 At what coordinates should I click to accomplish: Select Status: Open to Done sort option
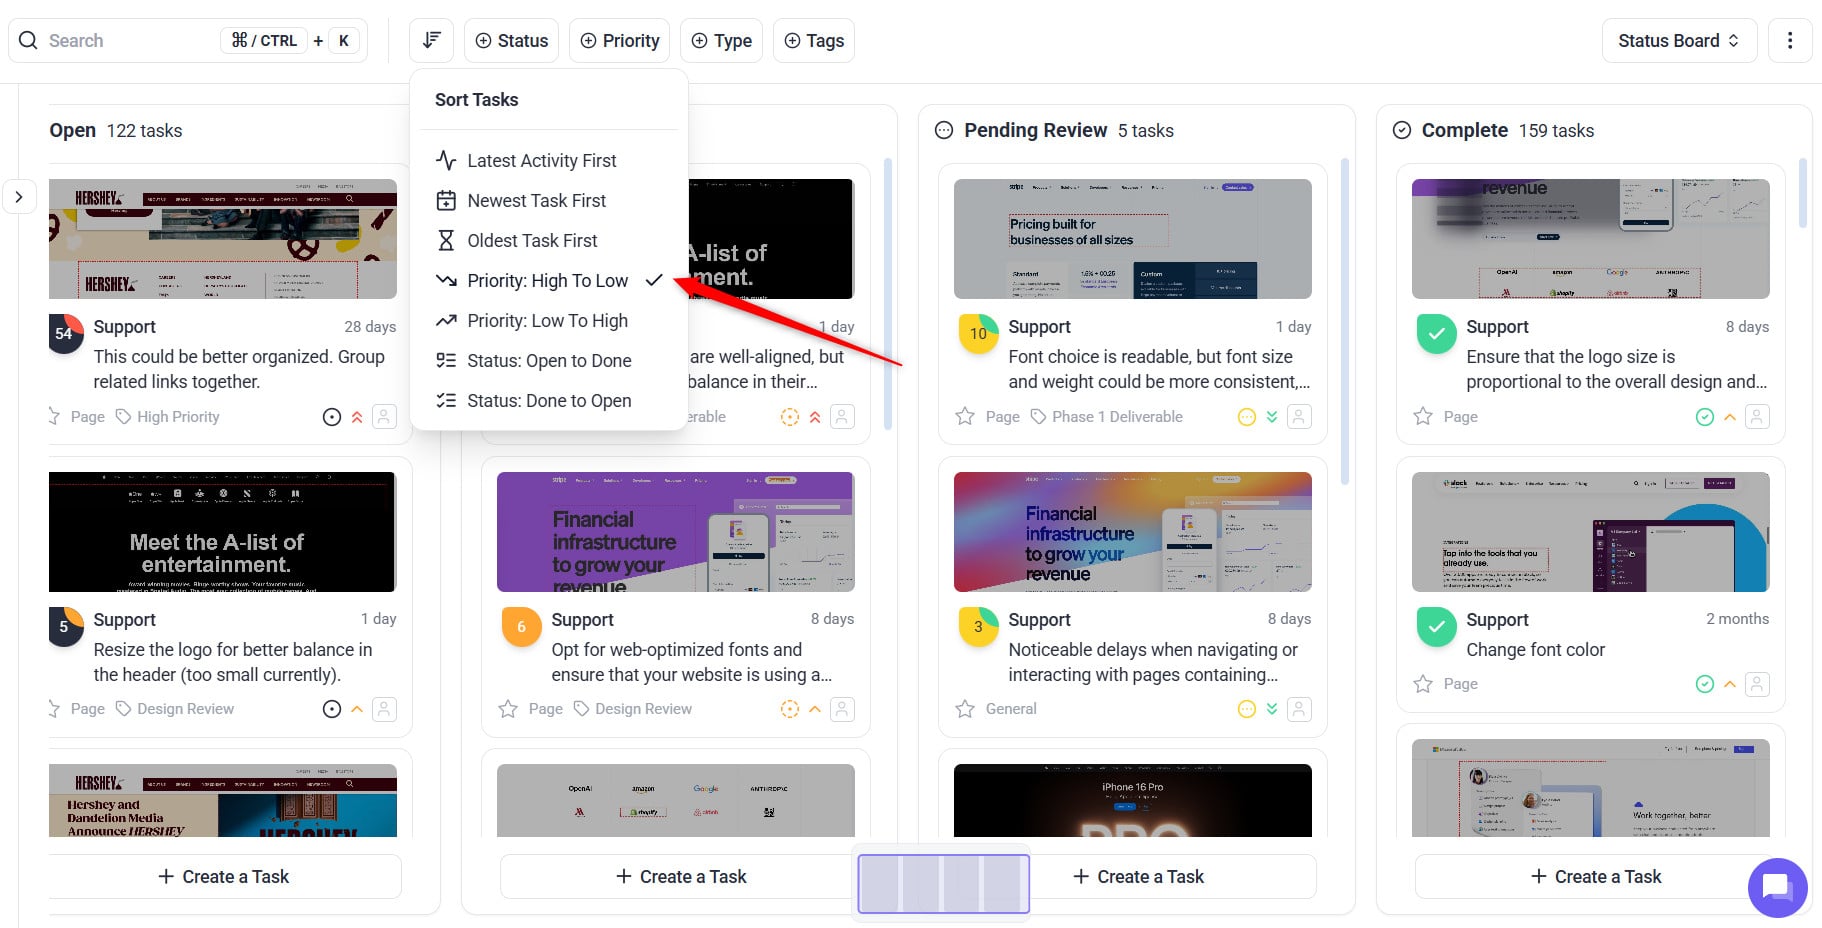[x=549, y=361]
